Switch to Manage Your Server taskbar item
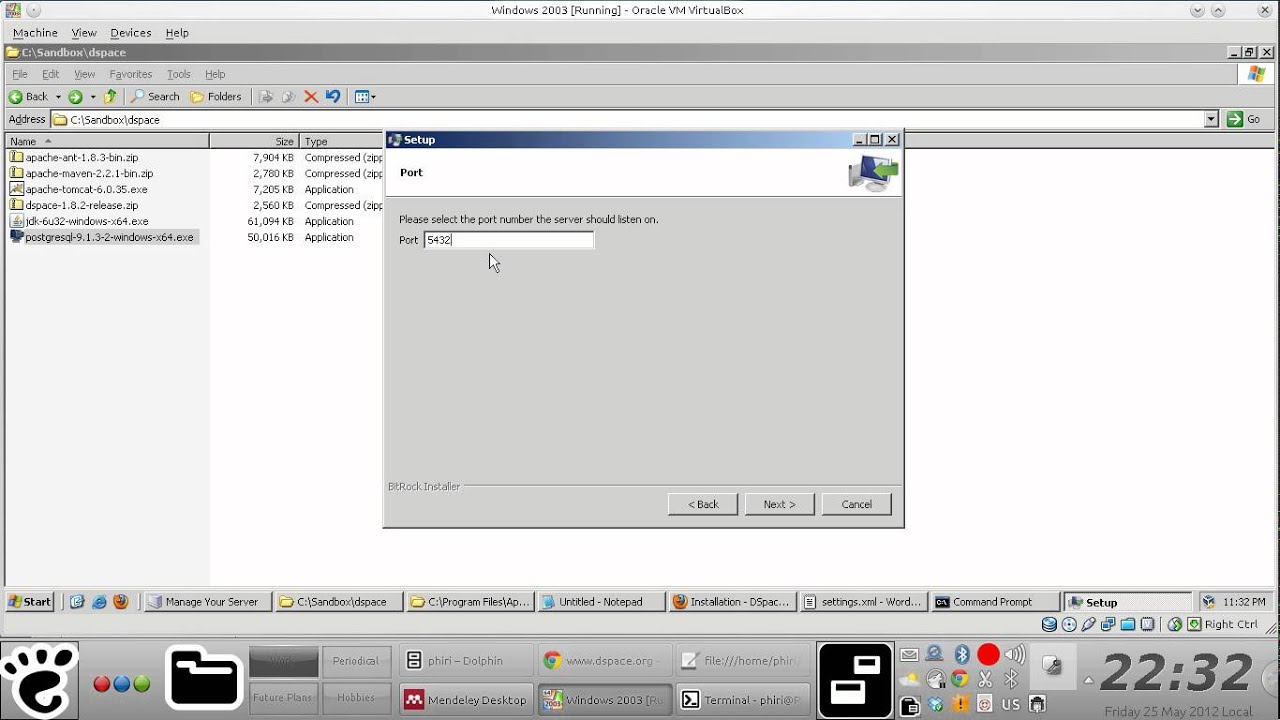The width and height of the screenshot is (1280, 720). [207, 602]
